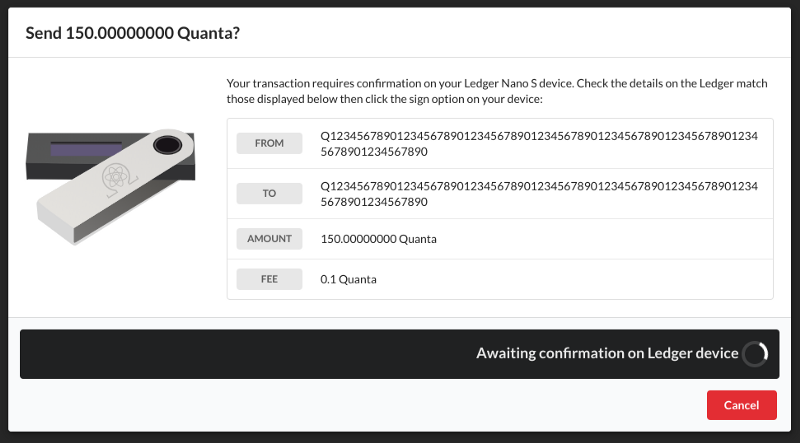Click the AMOUNT label badge
The width and height of the screenshot is (800, 443).
coord(269,239)
